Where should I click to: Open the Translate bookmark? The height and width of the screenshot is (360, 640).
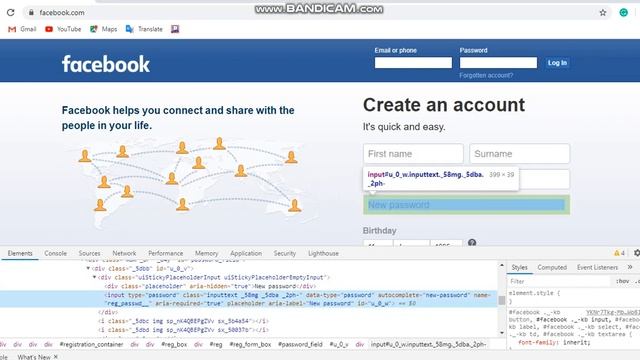coord(144,29)
